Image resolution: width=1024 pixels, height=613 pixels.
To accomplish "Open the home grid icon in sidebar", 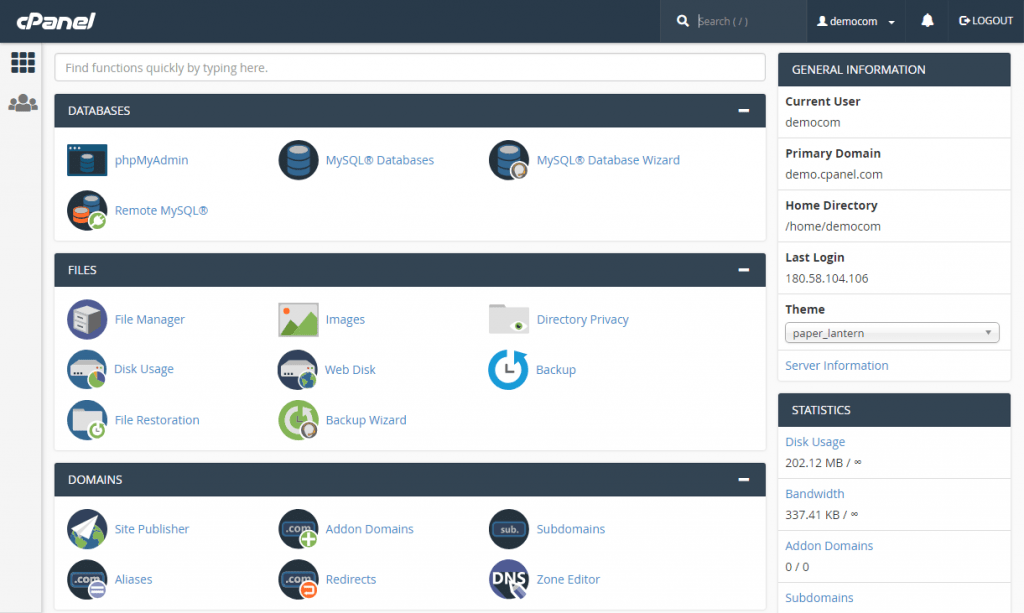I will (x=23, y=63).
